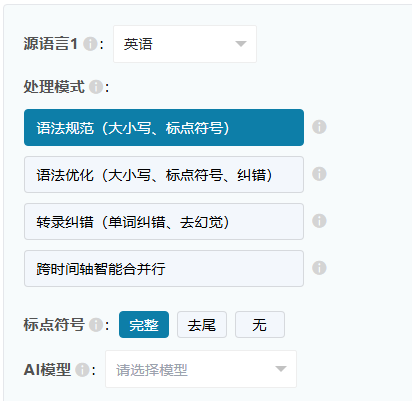Show info for 语法优化 mode
The height and width of the screenshot is (401, 412).
pyautogui.click(x=319, y=174)
